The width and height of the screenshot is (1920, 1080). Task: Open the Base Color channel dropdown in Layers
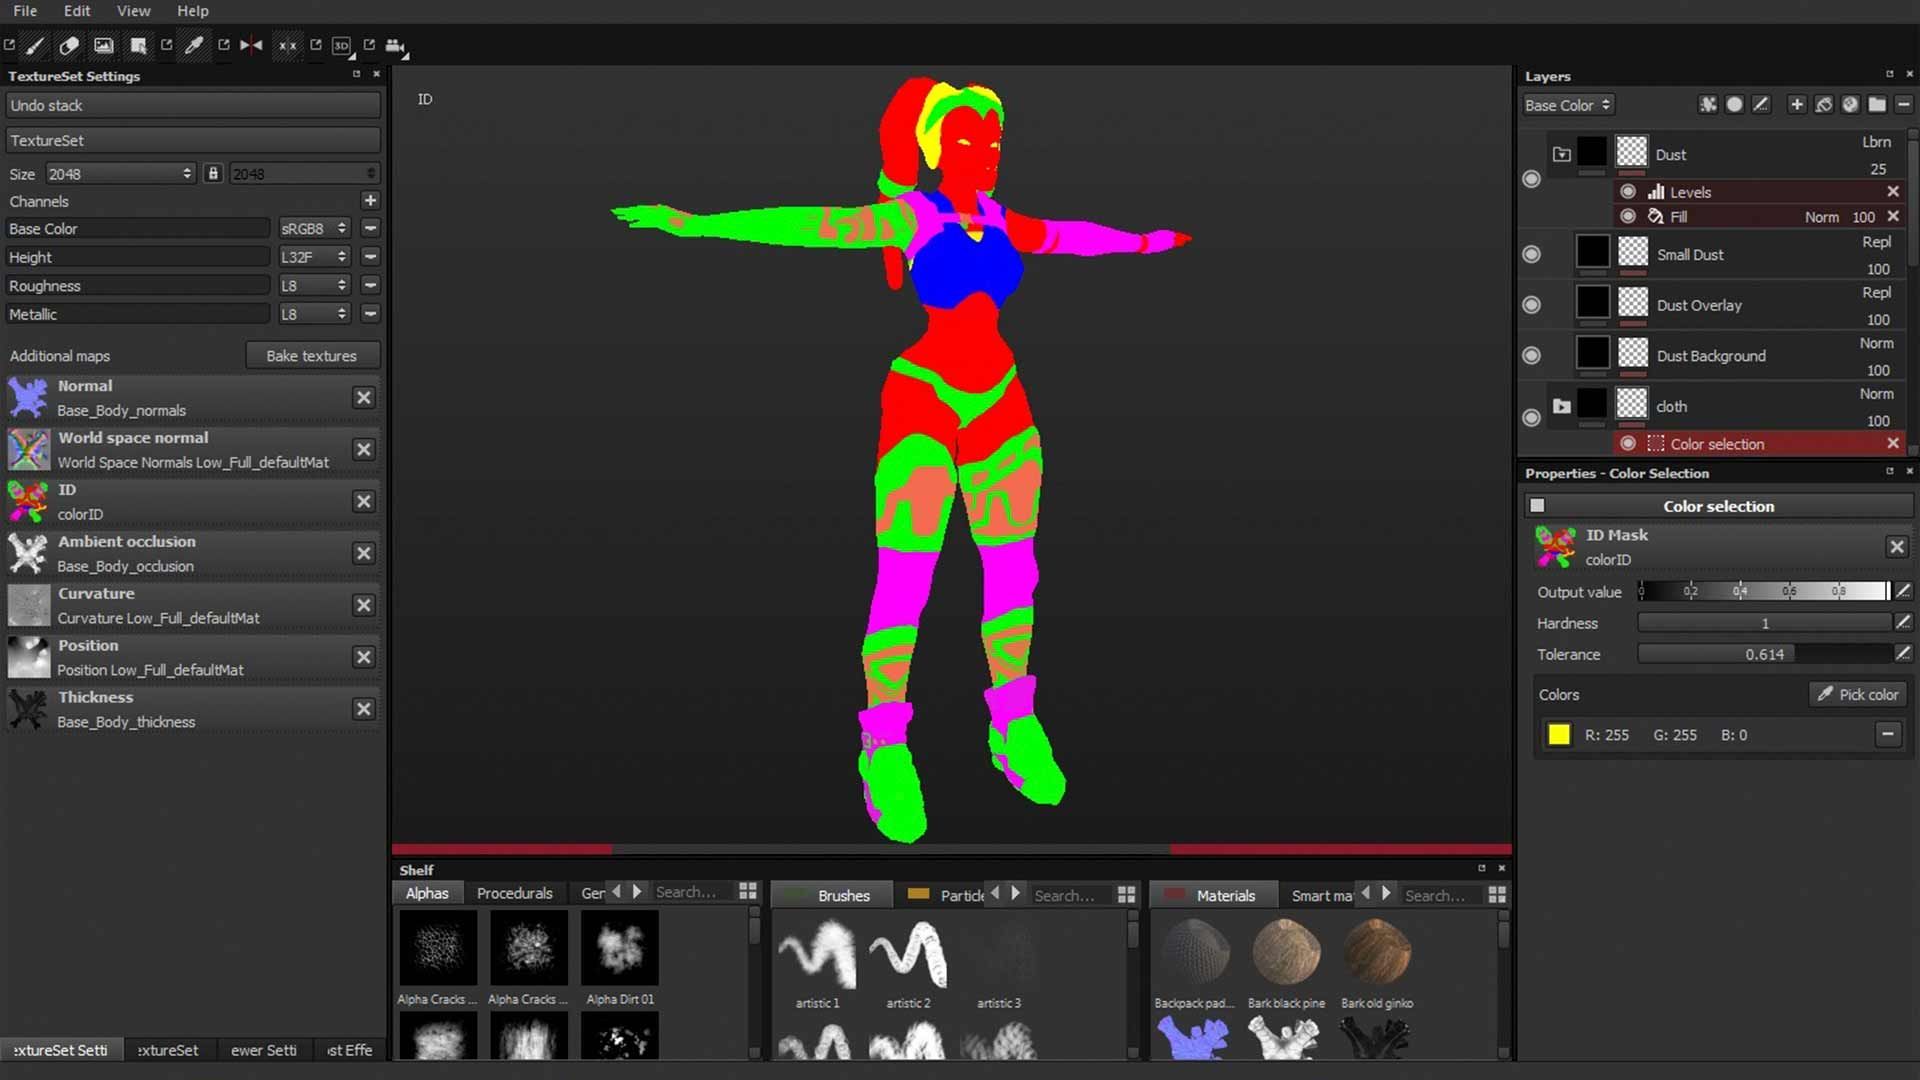point(1567,105)
